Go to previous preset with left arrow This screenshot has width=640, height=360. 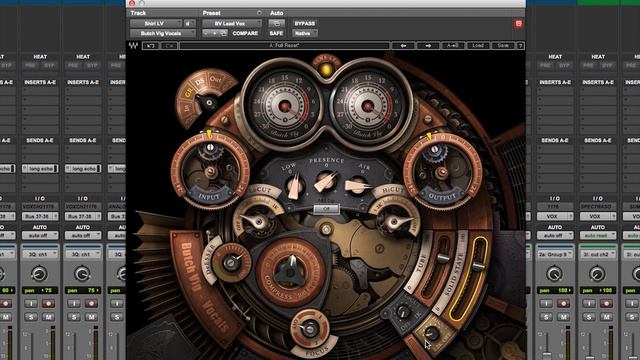pyautogui.click(x=403, y=46)
